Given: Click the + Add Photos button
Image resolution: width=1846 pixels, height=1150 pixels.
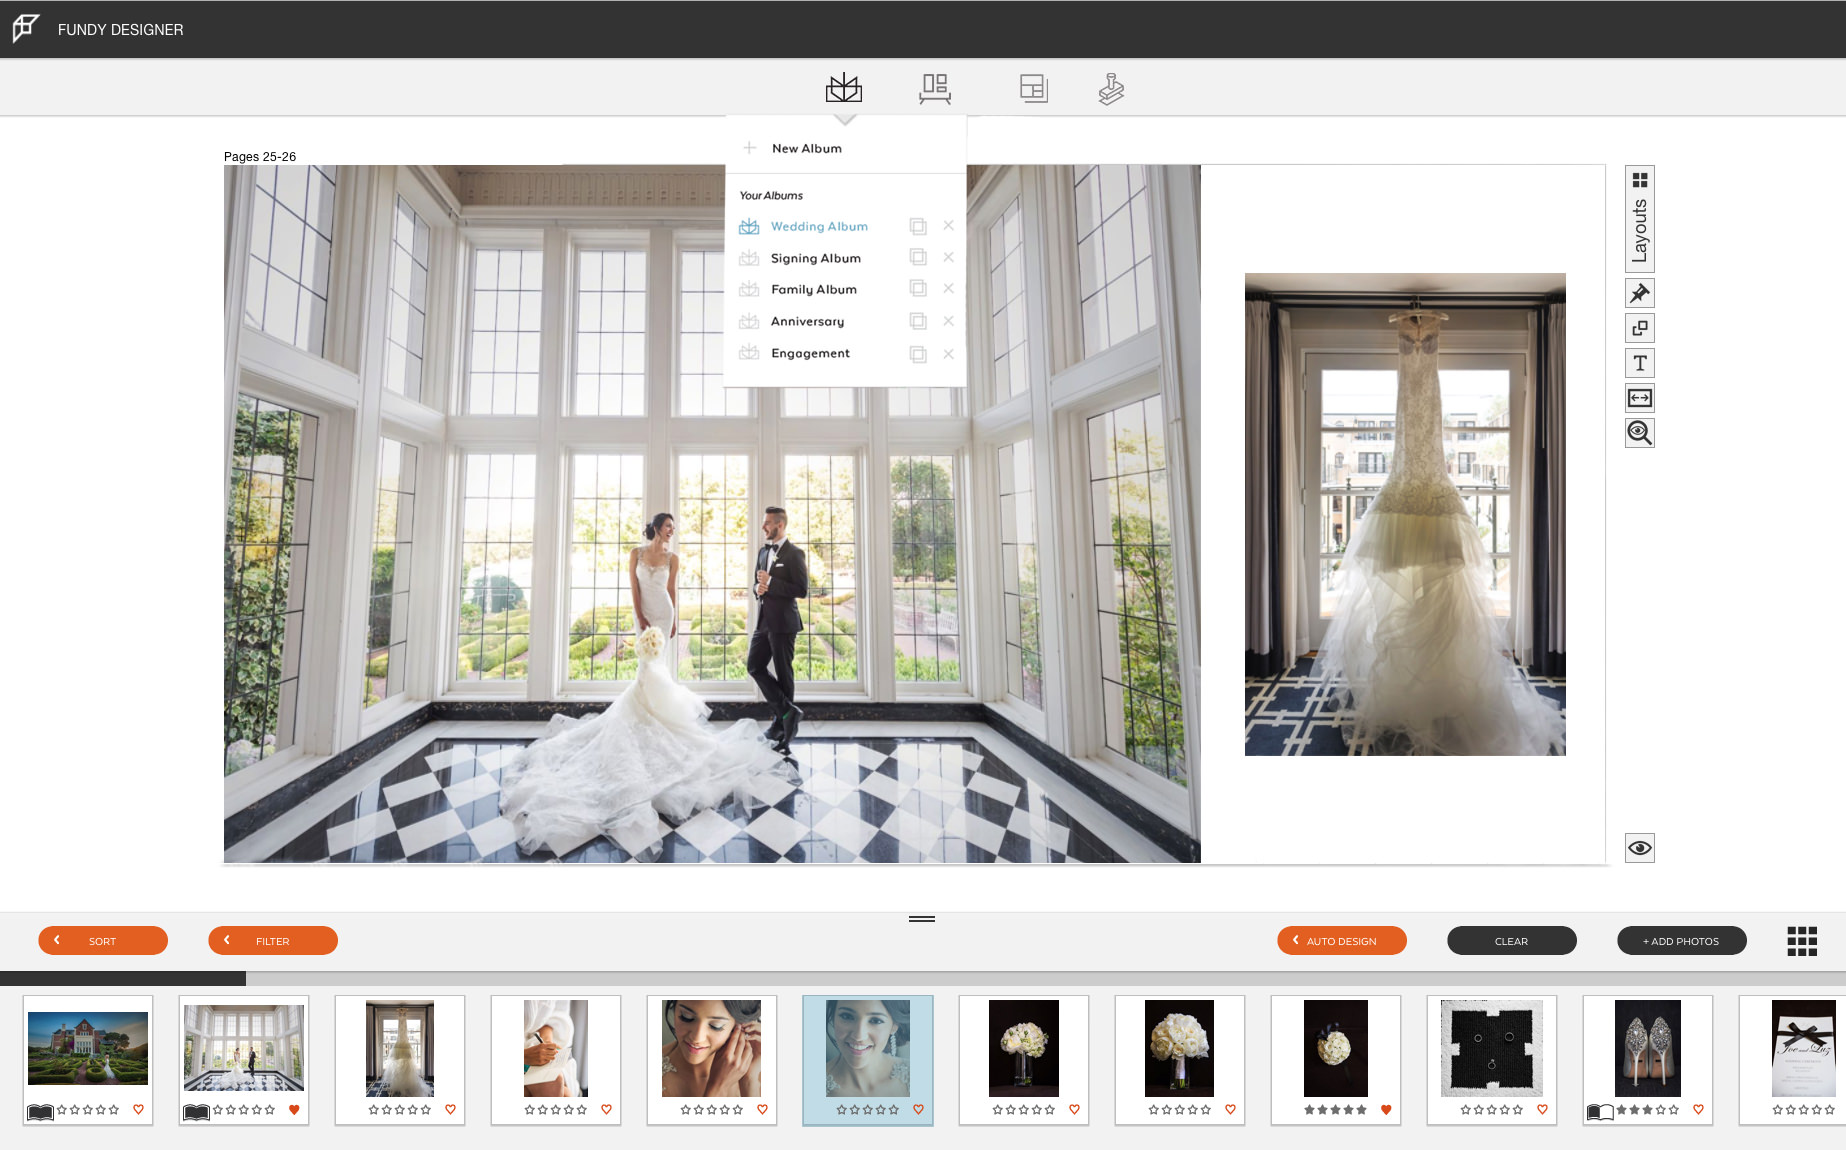Looking at the screenshot, I should [1682, 941].
